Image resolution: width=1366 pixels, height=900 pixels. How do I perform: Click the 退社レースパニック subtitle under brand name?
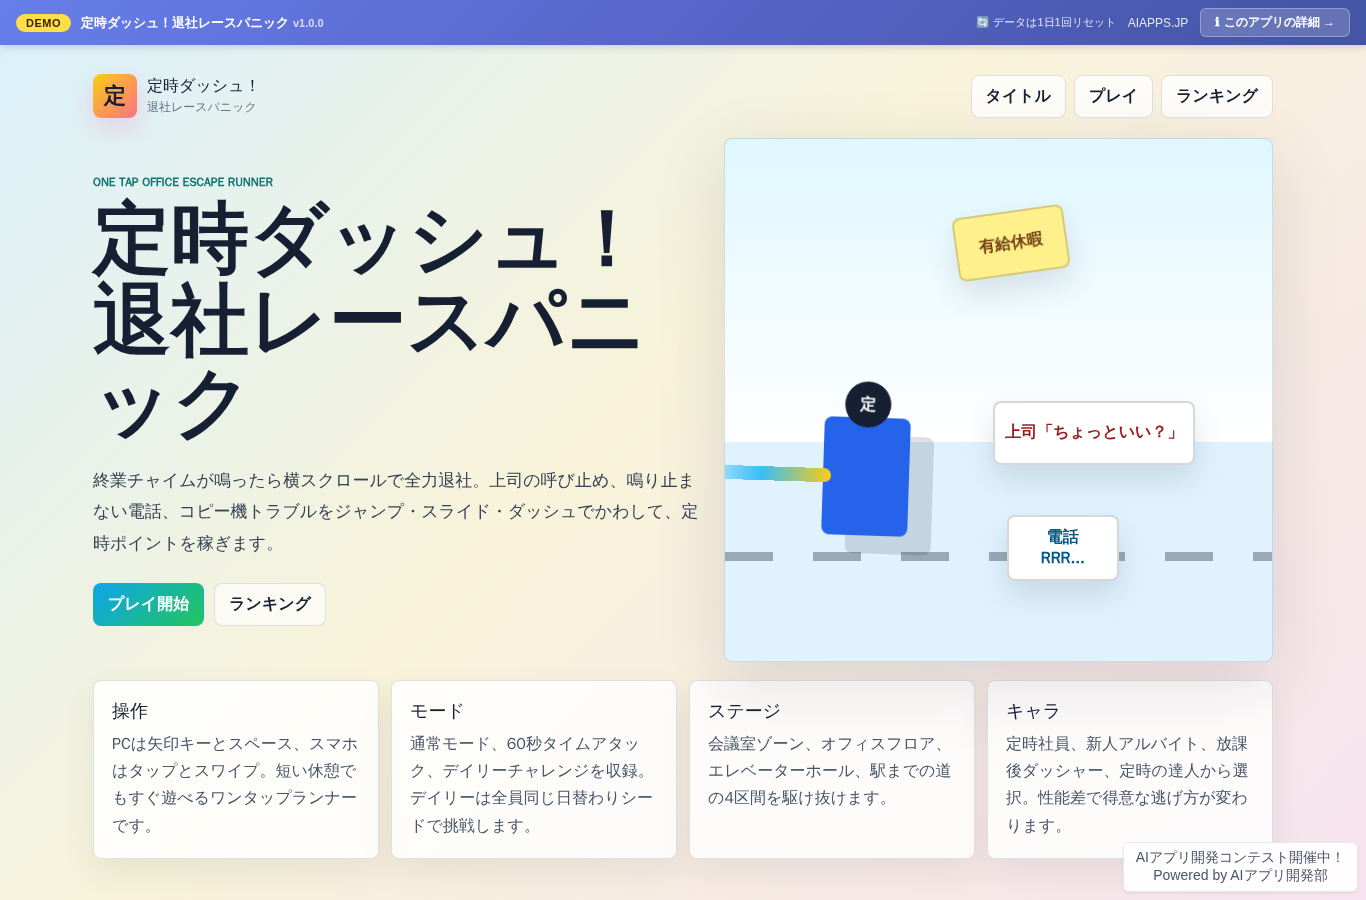(x=202, y=107)
